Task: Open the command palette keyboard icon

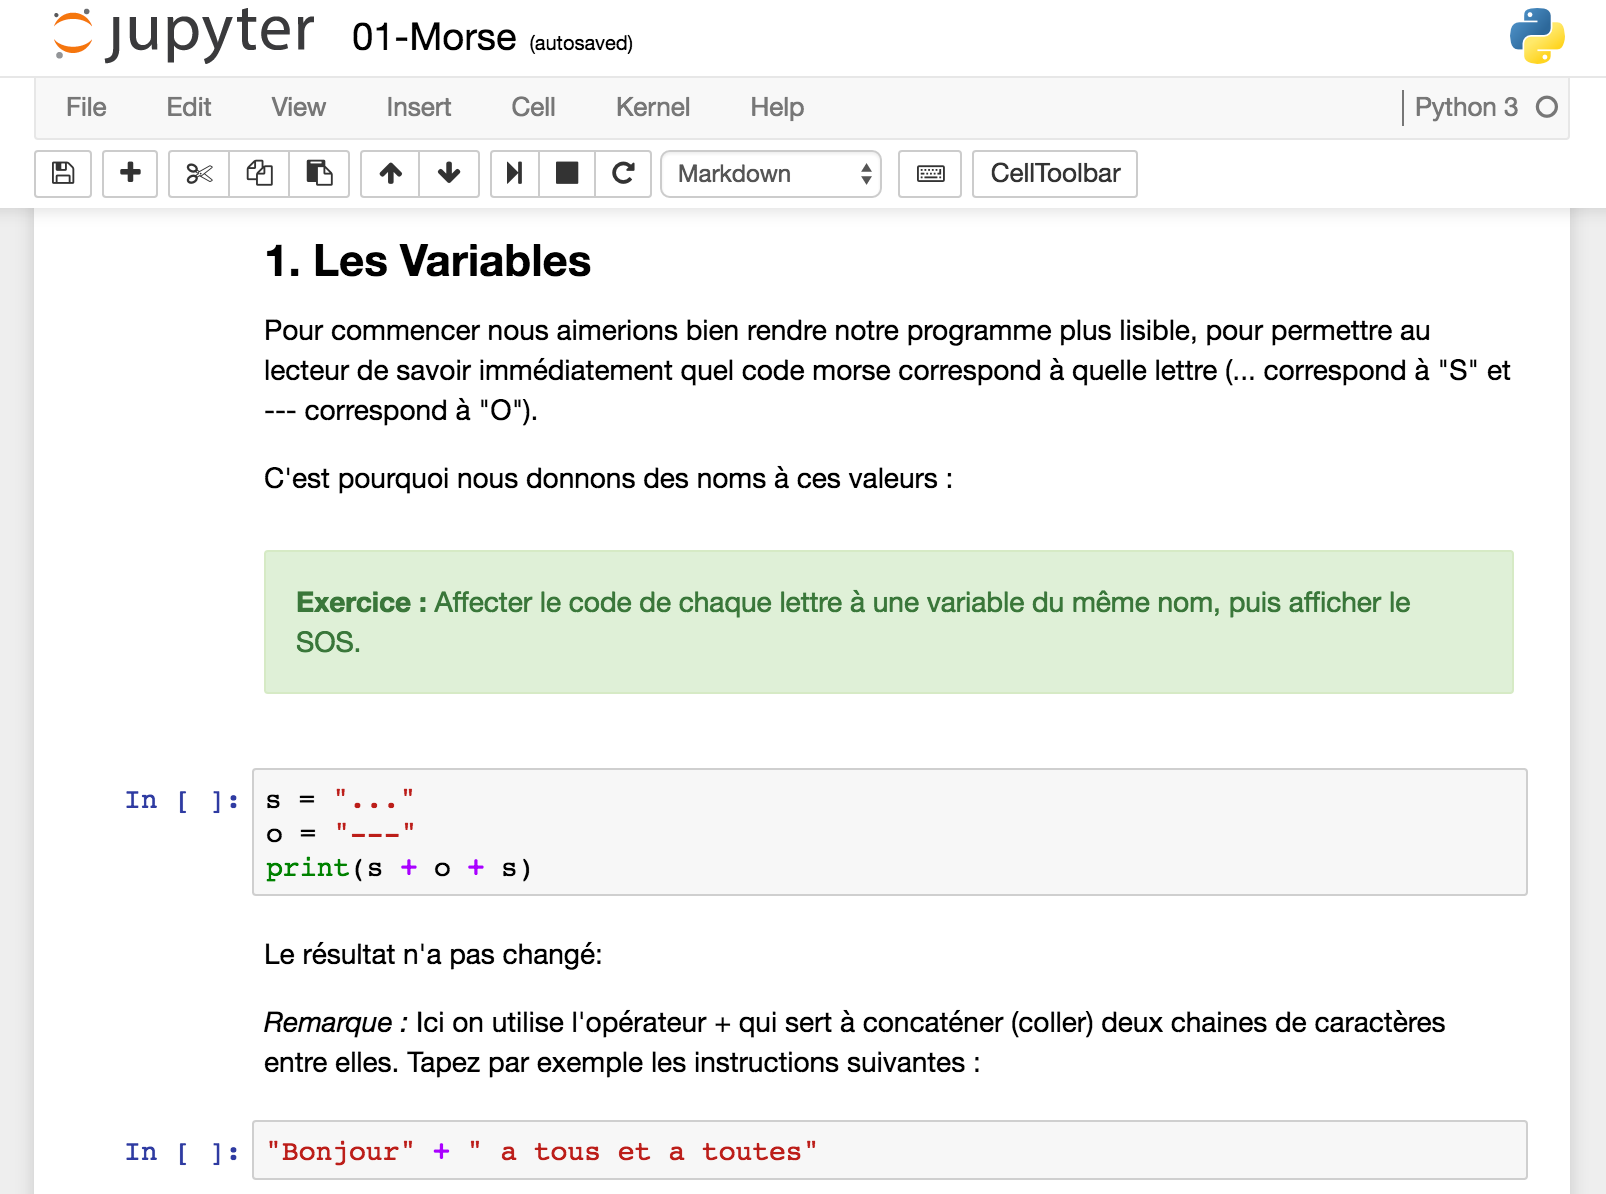Action: pos(929,174)
